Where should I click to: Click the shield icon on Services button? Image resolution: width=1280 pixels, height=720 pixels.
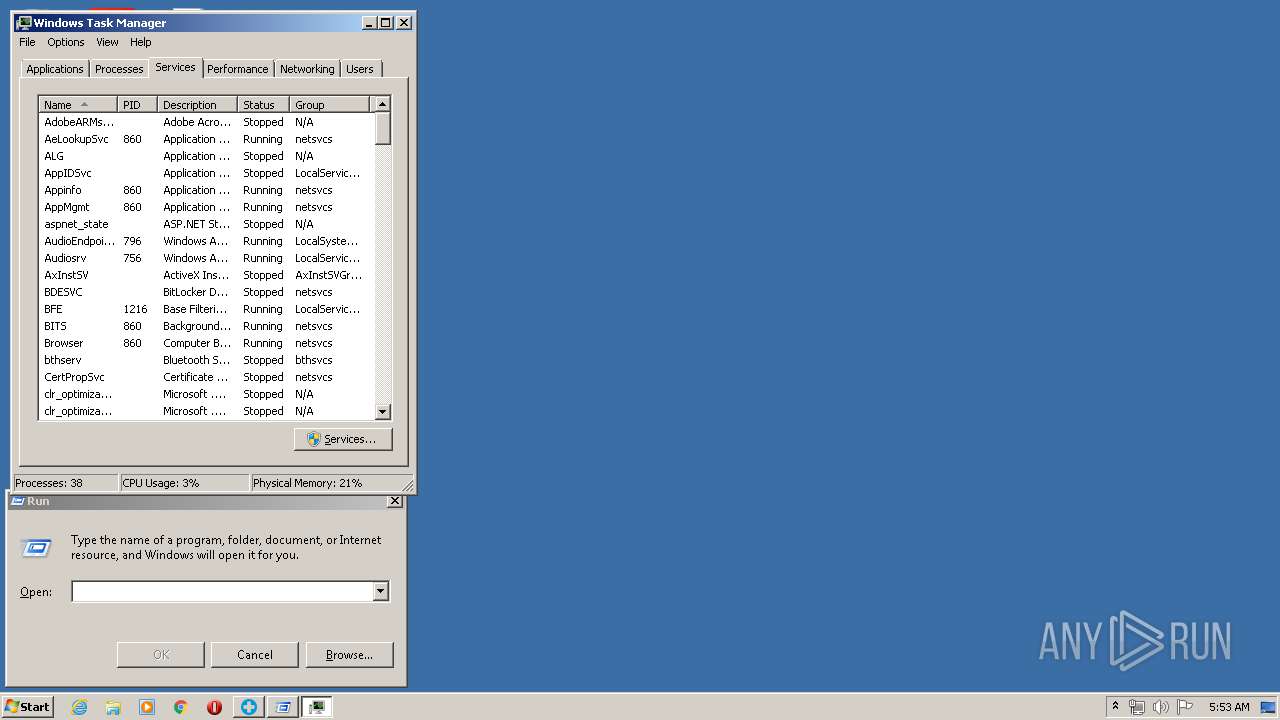[x=314, y=439]
